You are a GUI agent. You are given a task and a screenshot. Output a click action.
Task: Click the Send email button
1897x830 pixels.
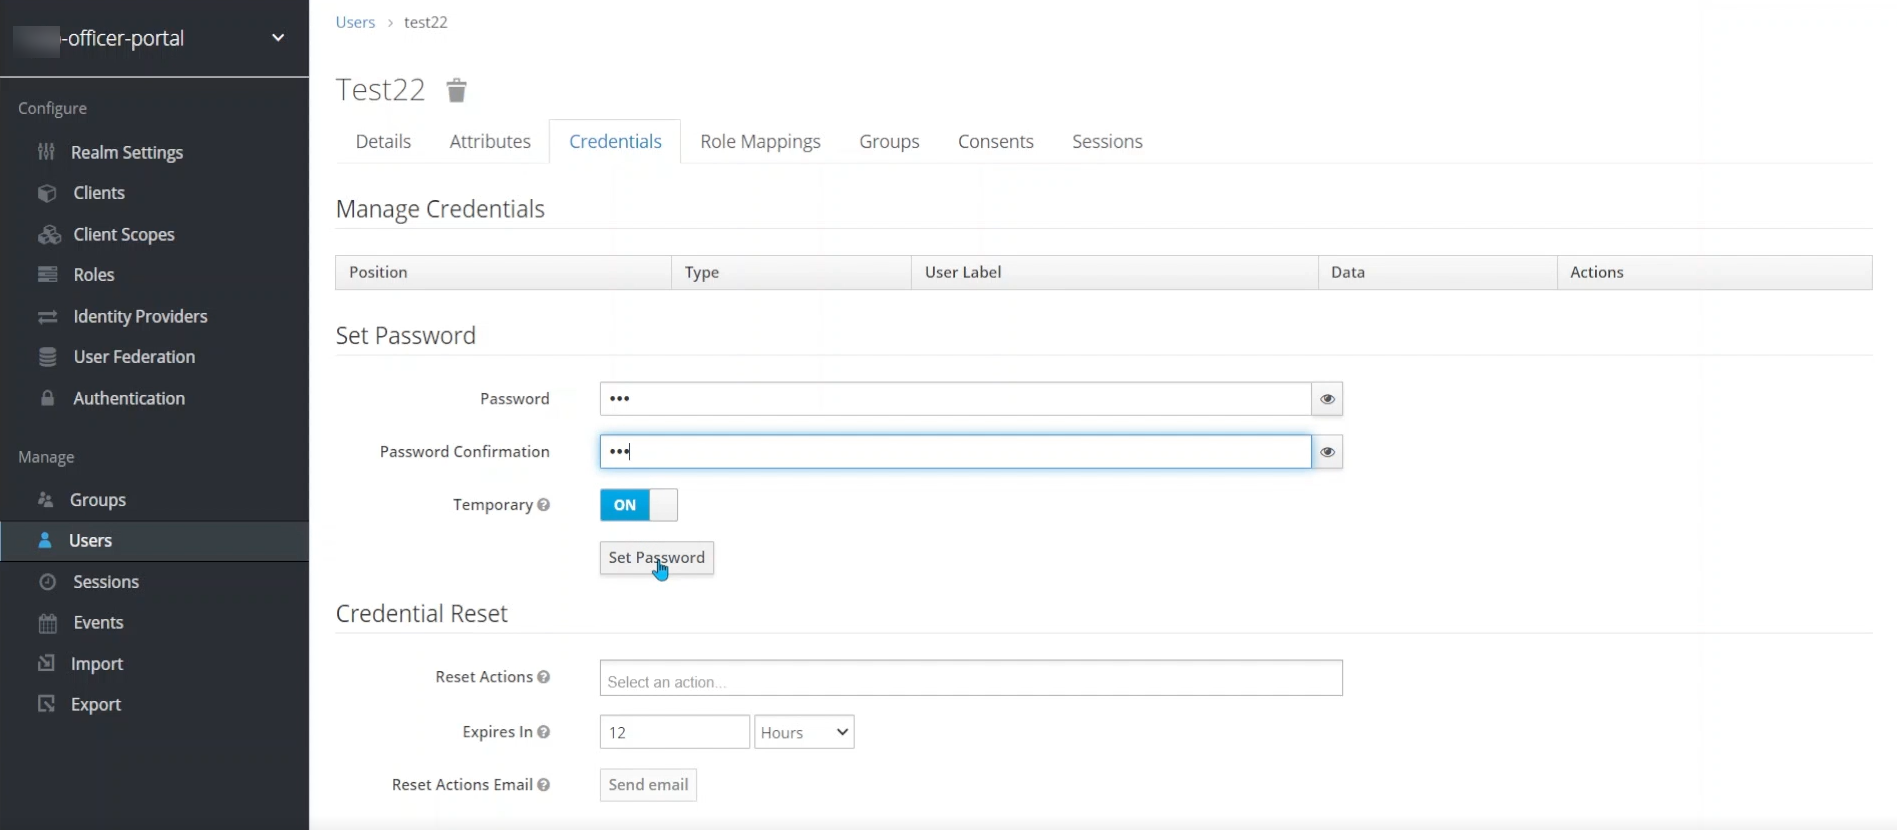[x=648, y=785]
